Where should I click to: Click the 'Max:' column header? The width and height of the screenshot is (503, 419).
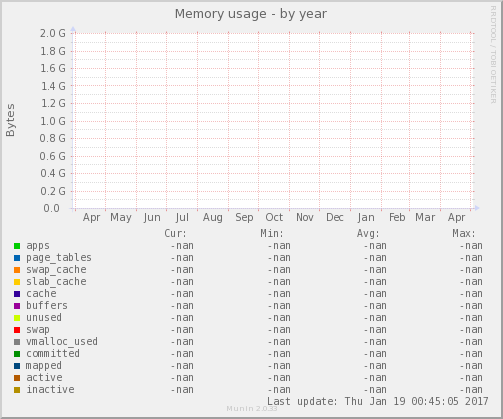pos(464,233)
